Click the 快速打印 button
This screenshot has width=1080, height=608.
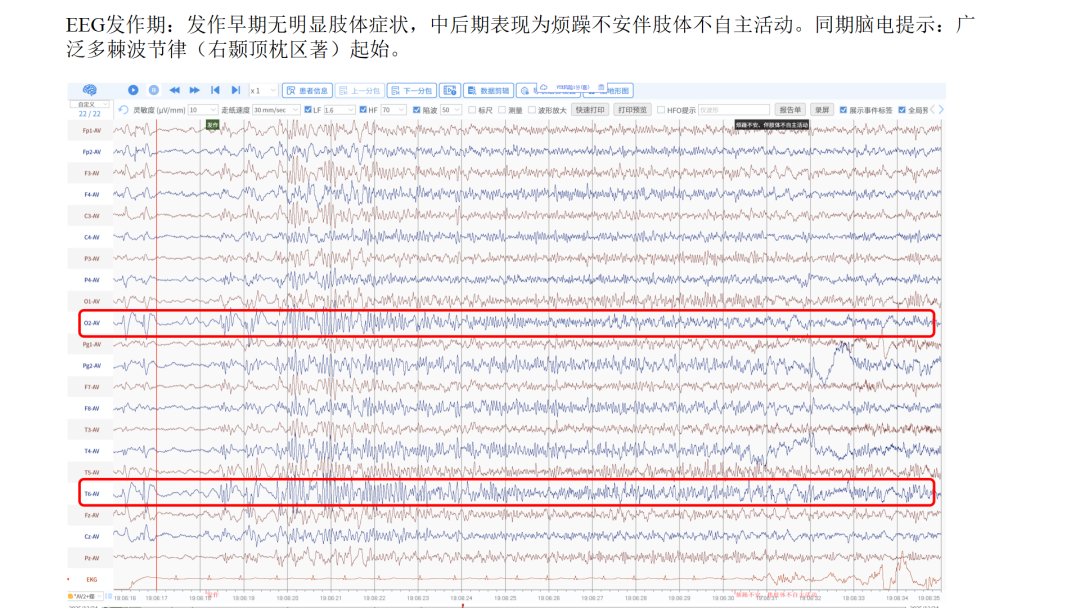[590, 110]
